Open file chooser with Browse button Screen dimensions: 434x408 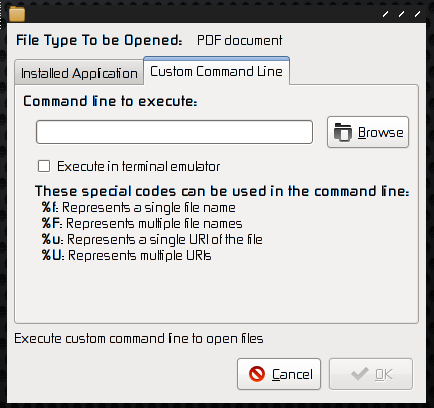coord(368,132)
